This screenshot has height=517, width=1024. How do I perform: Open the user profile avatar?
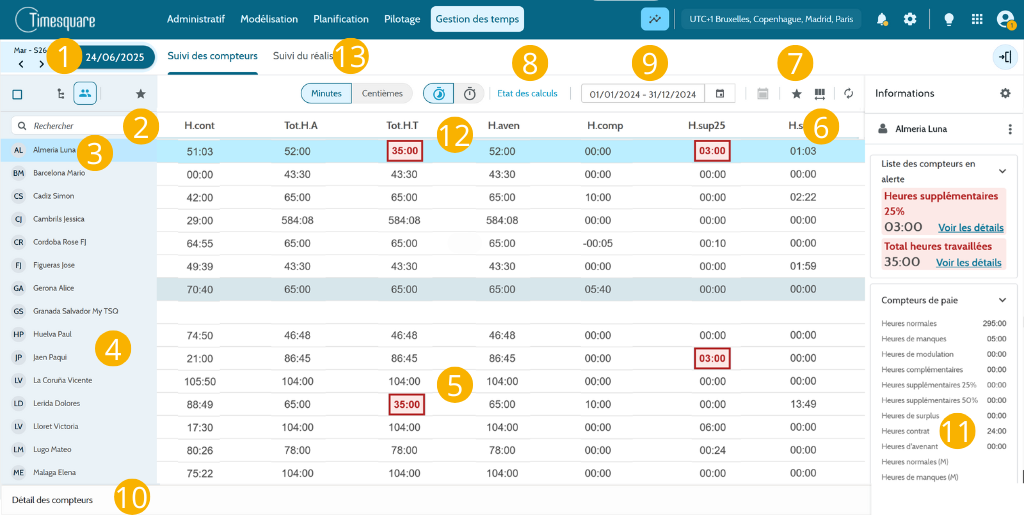click(1006, 20)
